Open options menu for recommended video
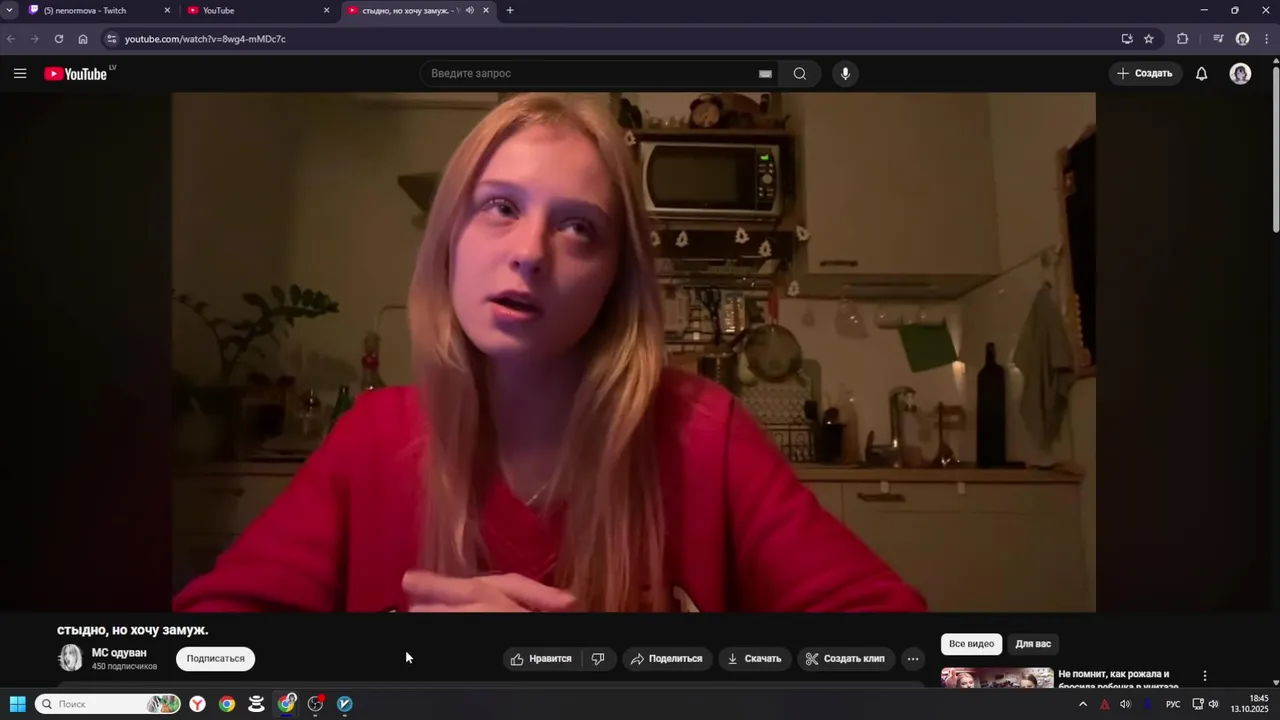Screen dimensions: 1280x720 point(1205,677)
